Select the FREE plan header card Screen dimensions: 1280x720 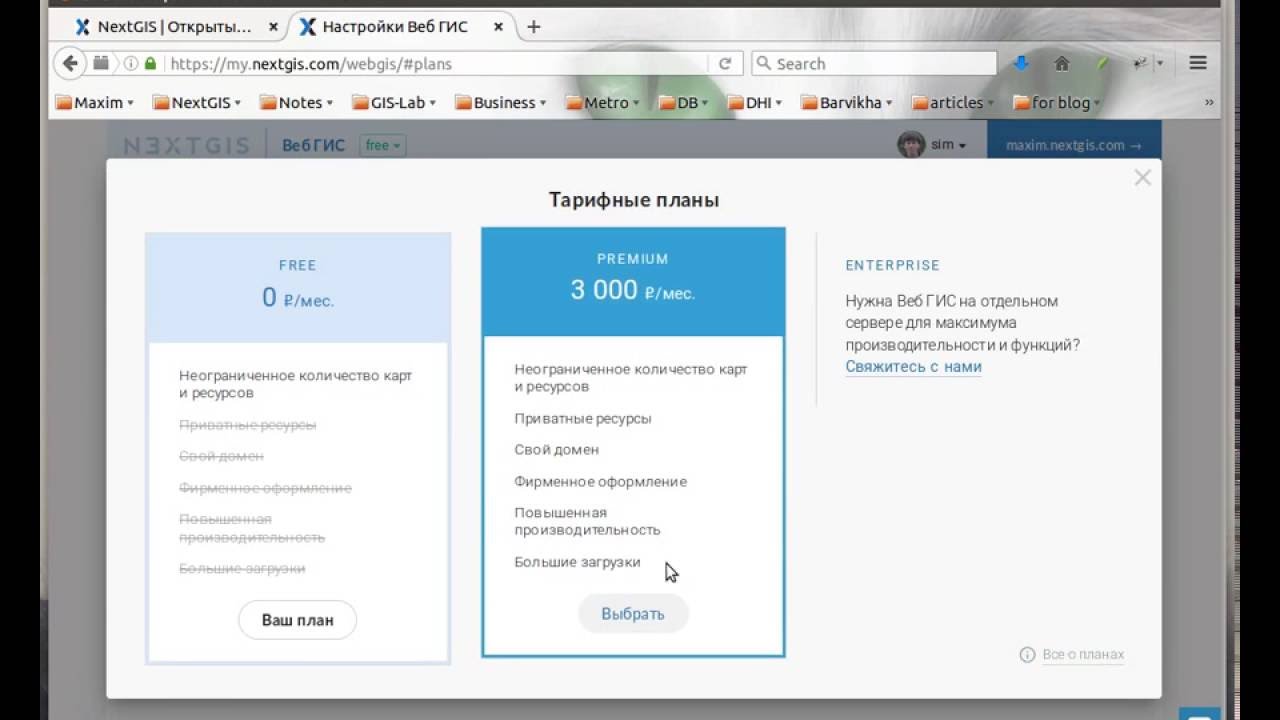(x=298, y=288)
